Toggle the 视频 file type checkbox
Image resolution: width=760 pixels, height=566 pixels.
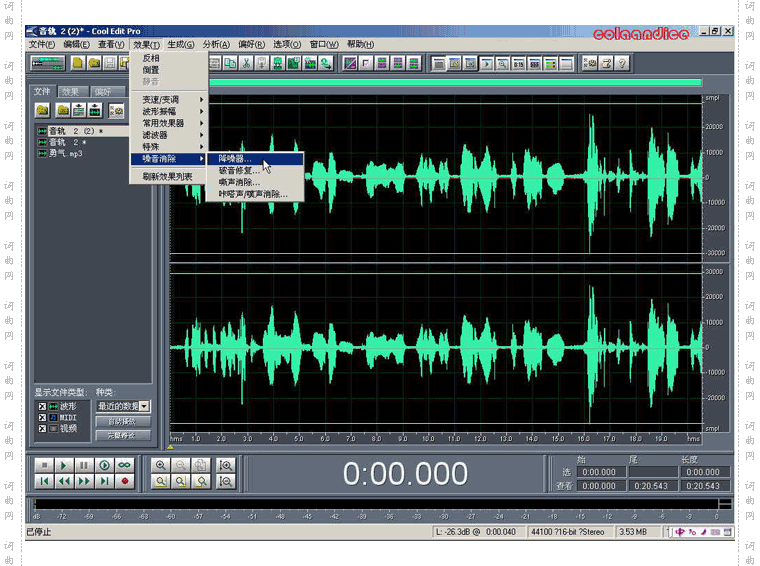click(42, 429)
